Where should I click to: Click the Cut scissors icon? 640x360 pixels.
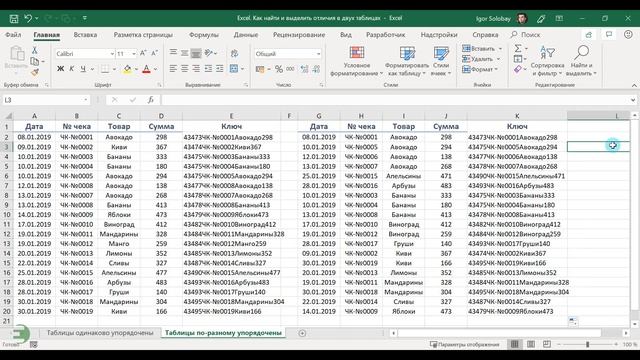click(35, 50)
